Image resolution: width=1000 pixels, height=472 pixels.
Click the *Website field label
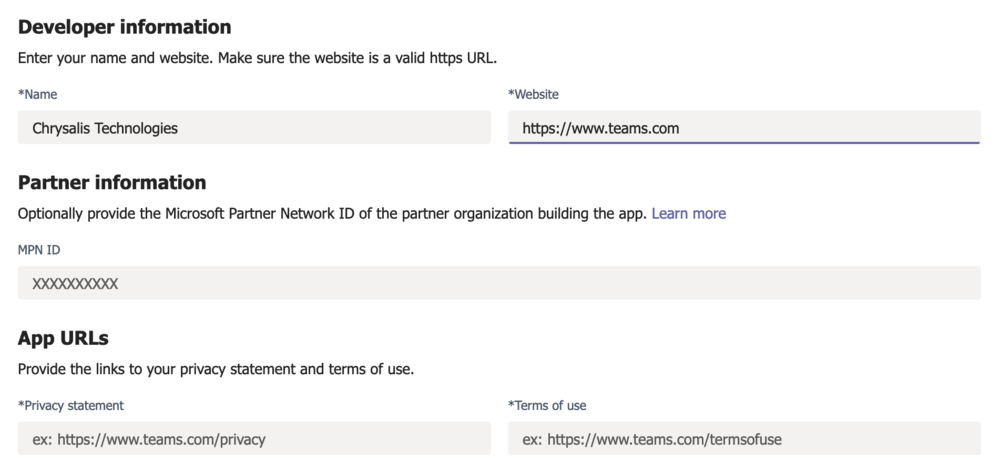tap(533, 94)
